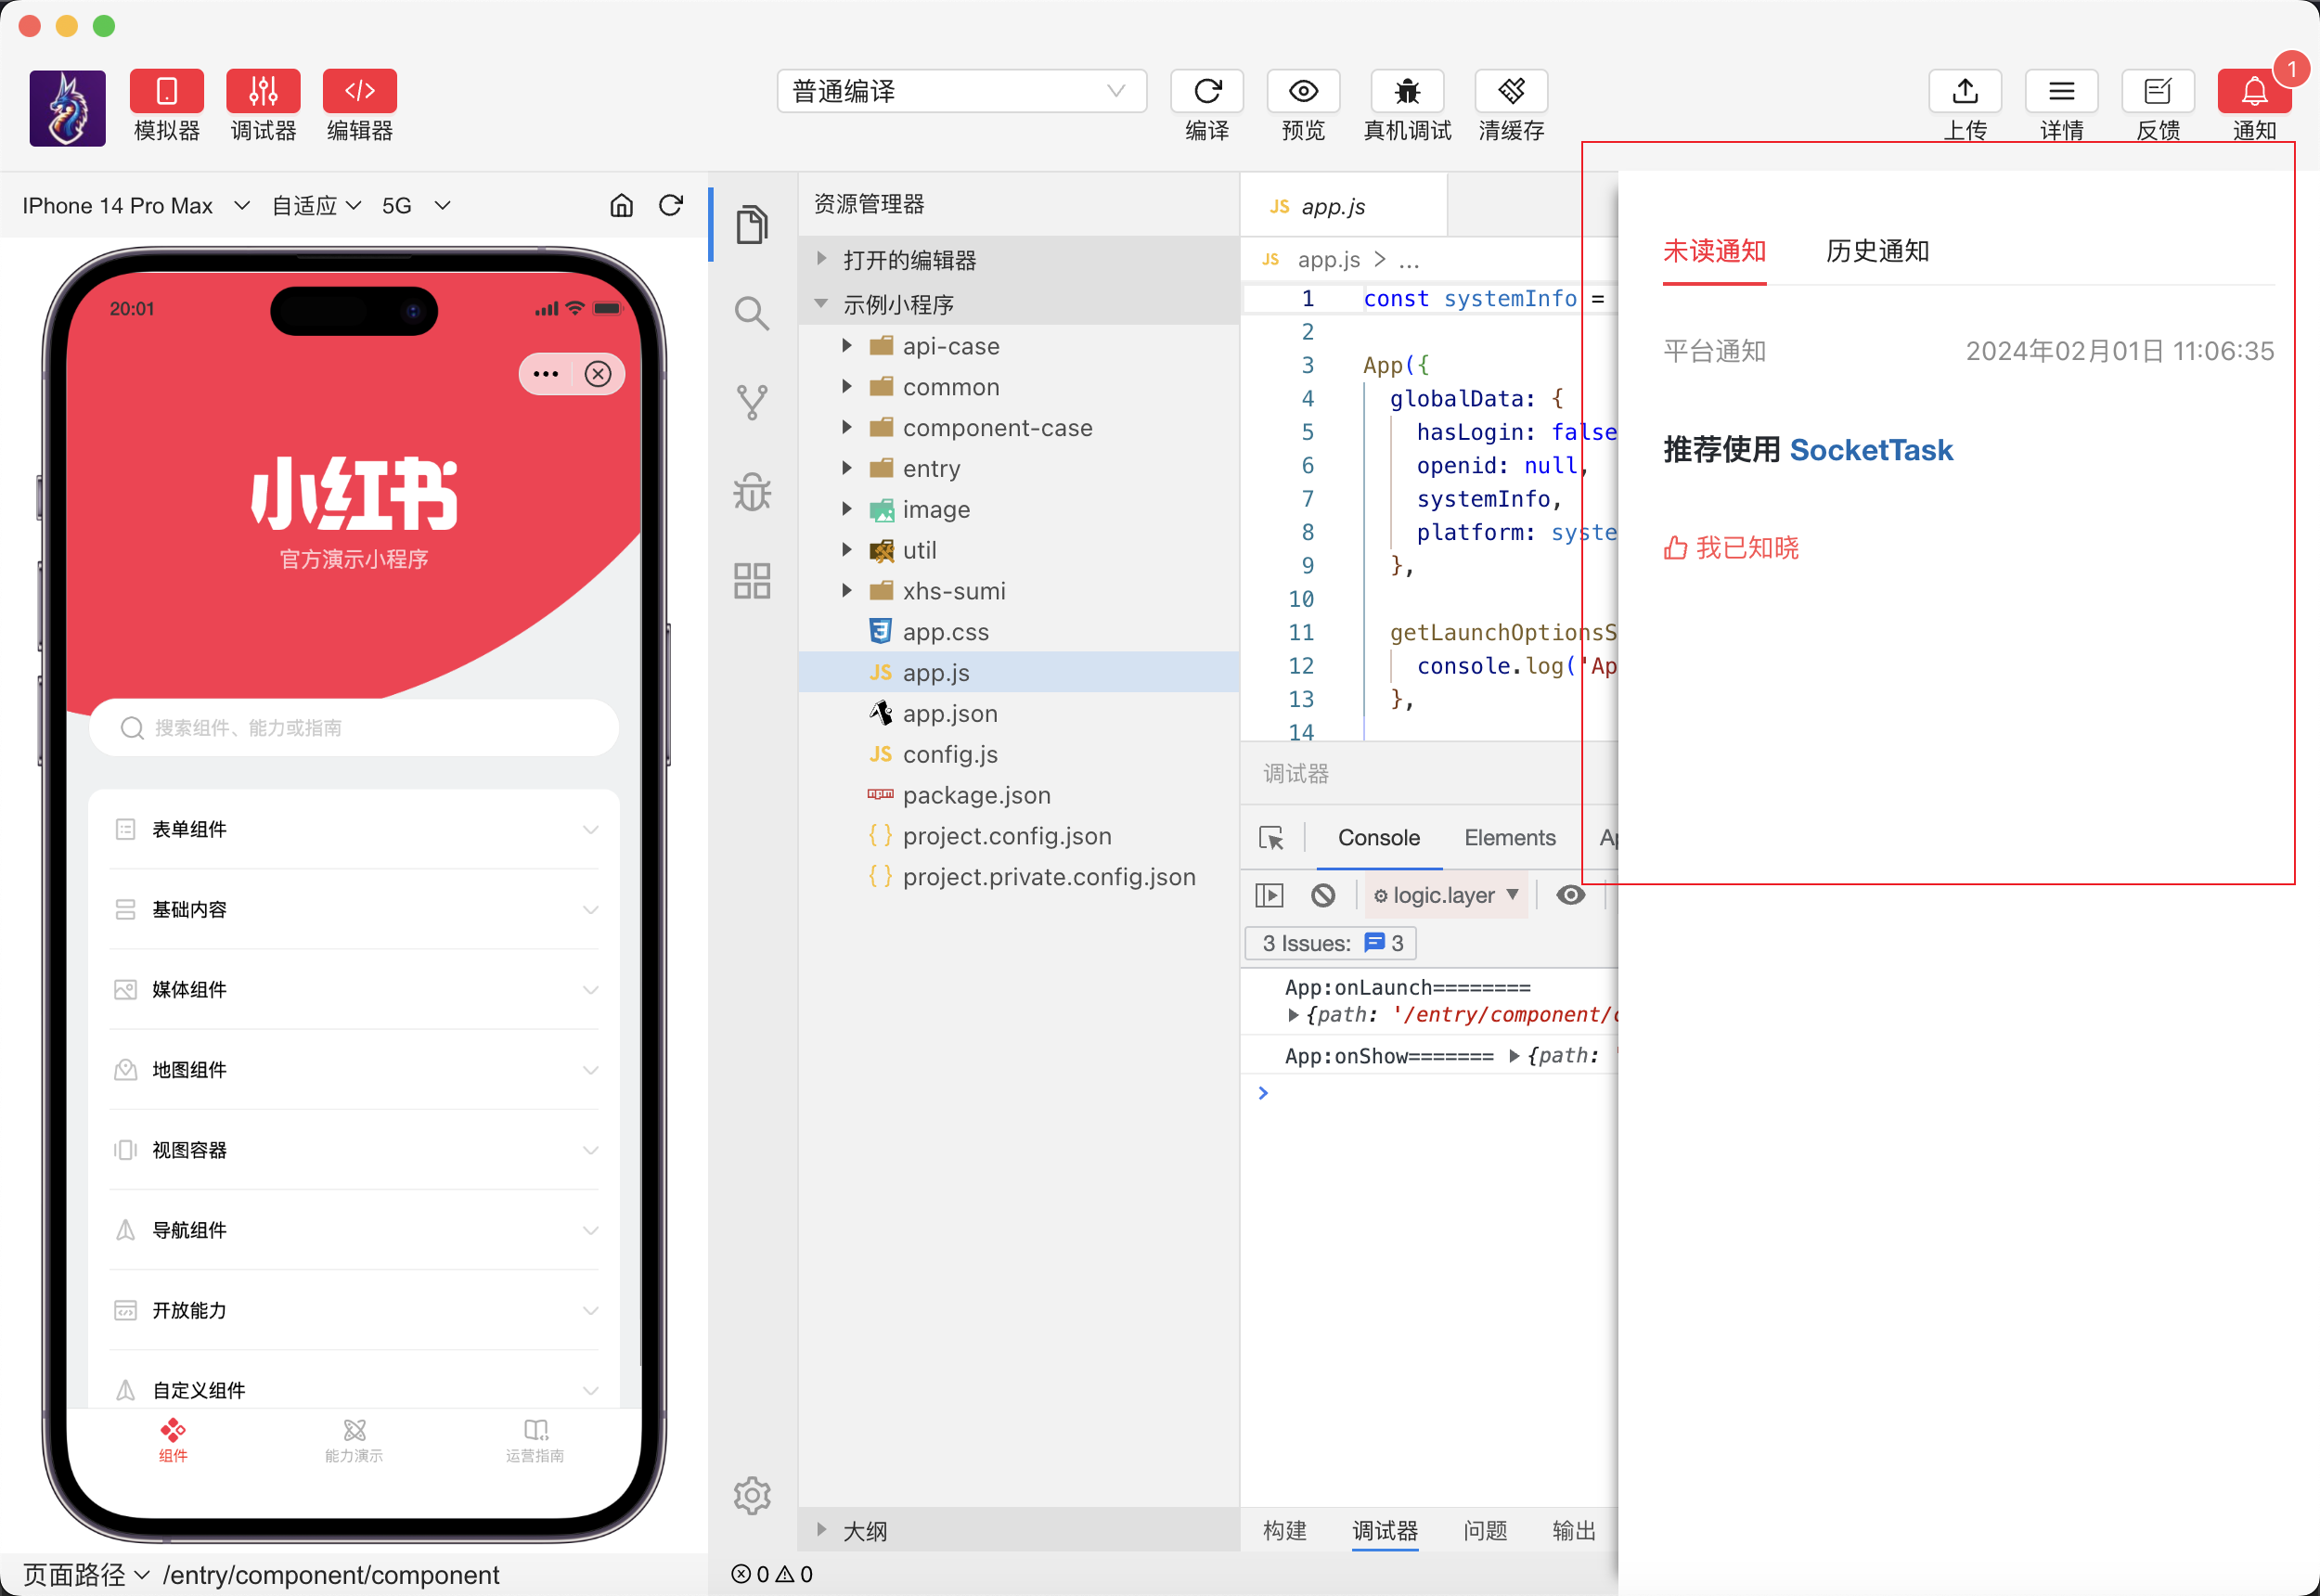Screen dimensions: 2320x1596
Task: Open the 页面路径 dropdown in status bar
Action: [x=85, y=1574]
